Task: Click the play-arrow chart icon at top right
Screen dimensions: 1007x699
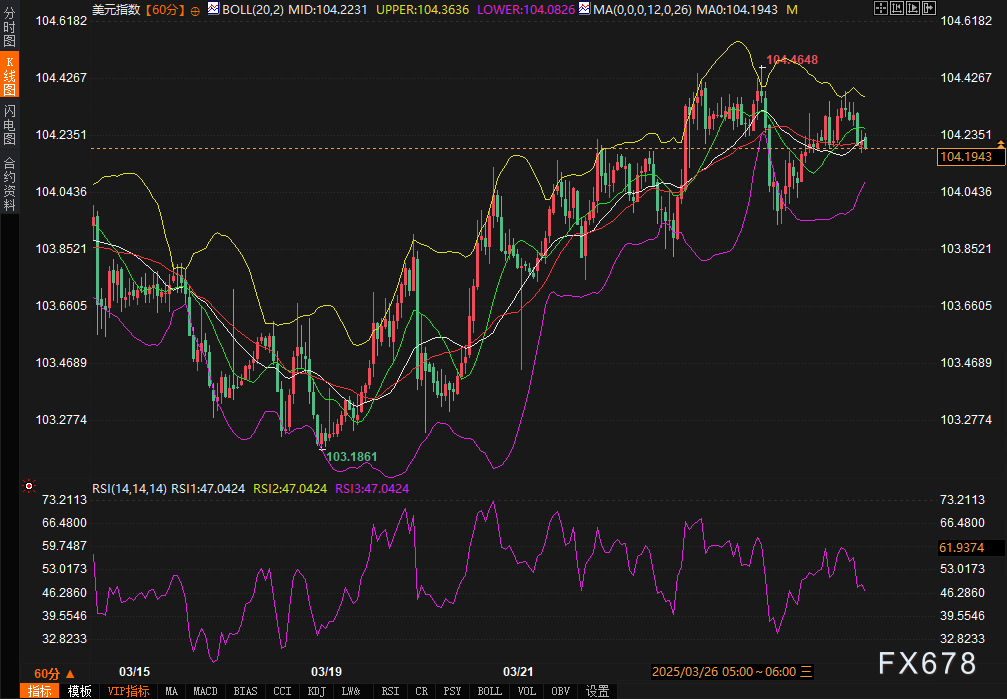Action: (913, 8)
